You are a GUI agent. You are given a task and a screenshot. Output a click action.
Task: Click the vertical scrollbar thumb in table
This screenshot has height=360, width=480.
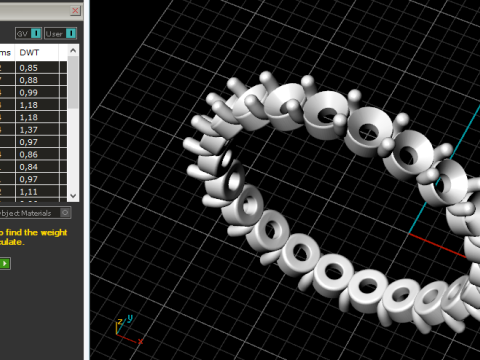pos(73,82)
